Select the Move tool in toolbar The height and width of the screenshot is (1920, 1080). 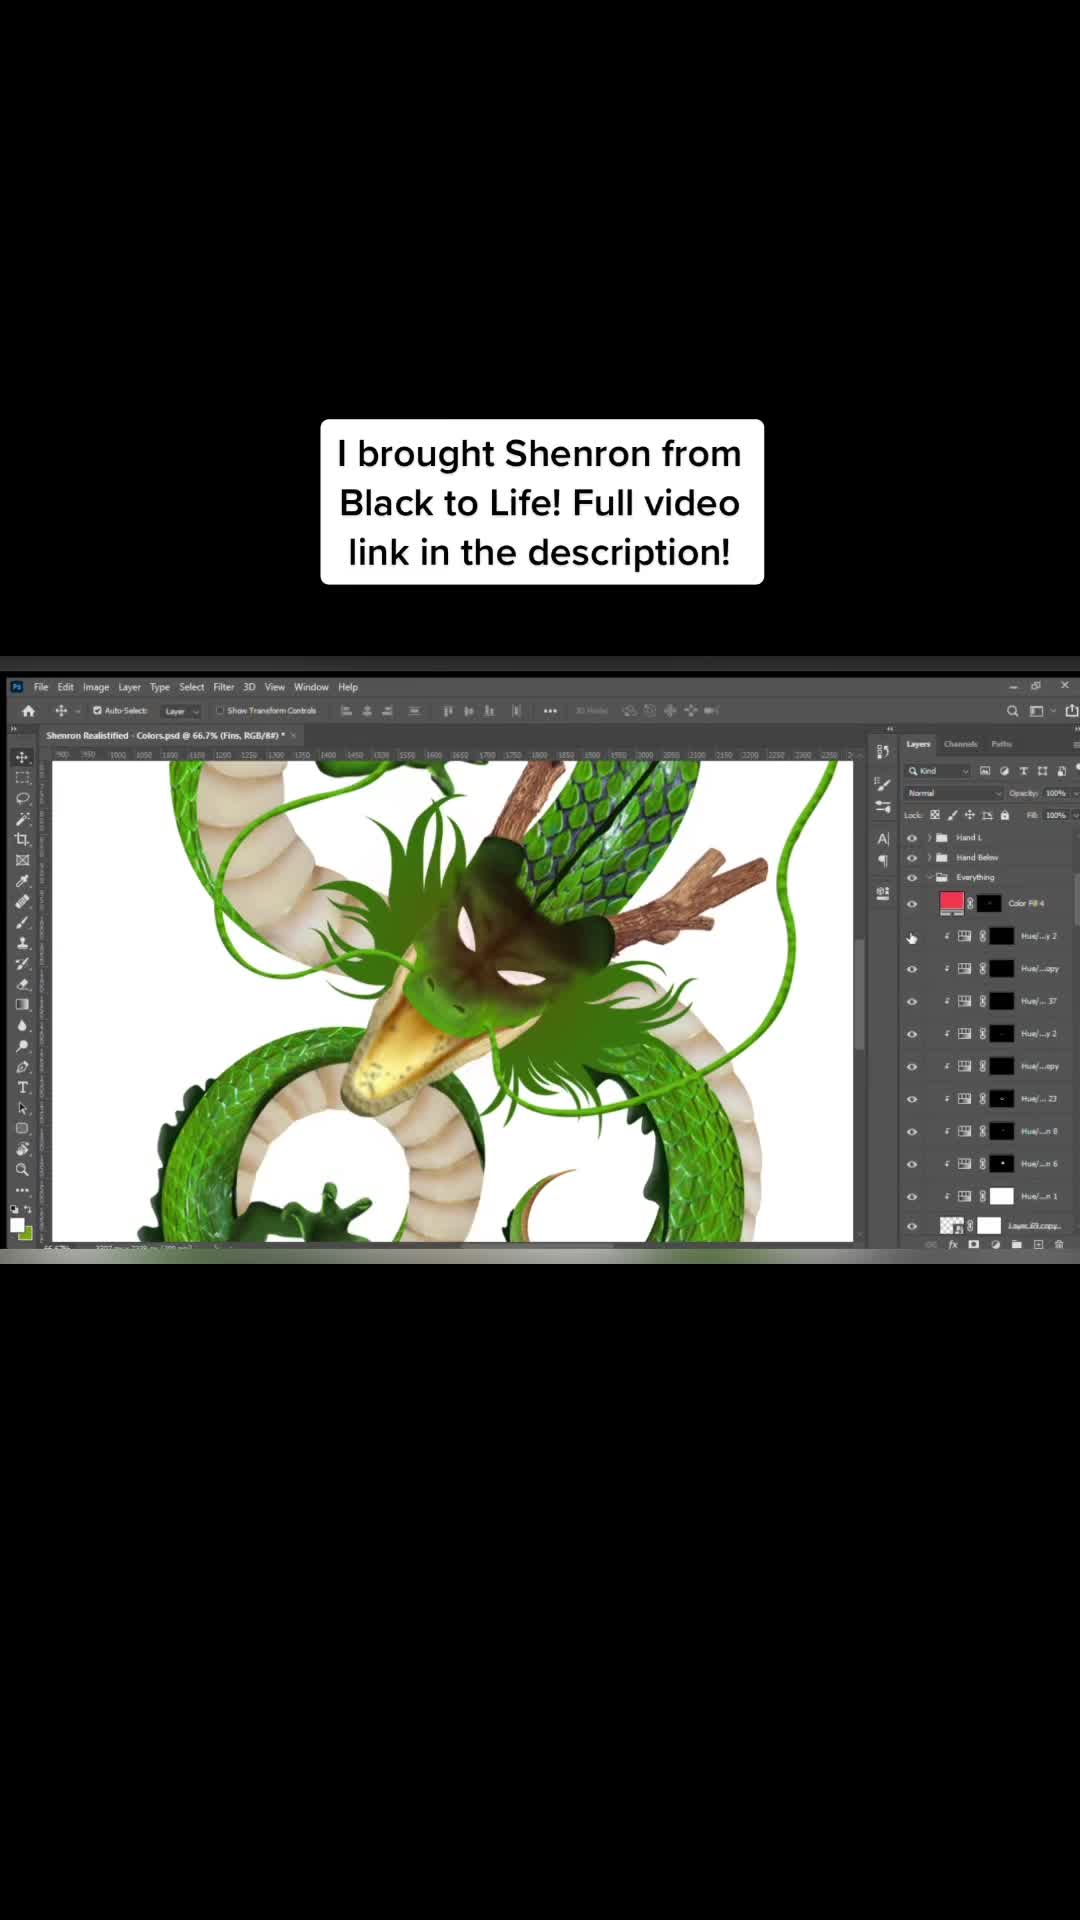click(22, 757)
